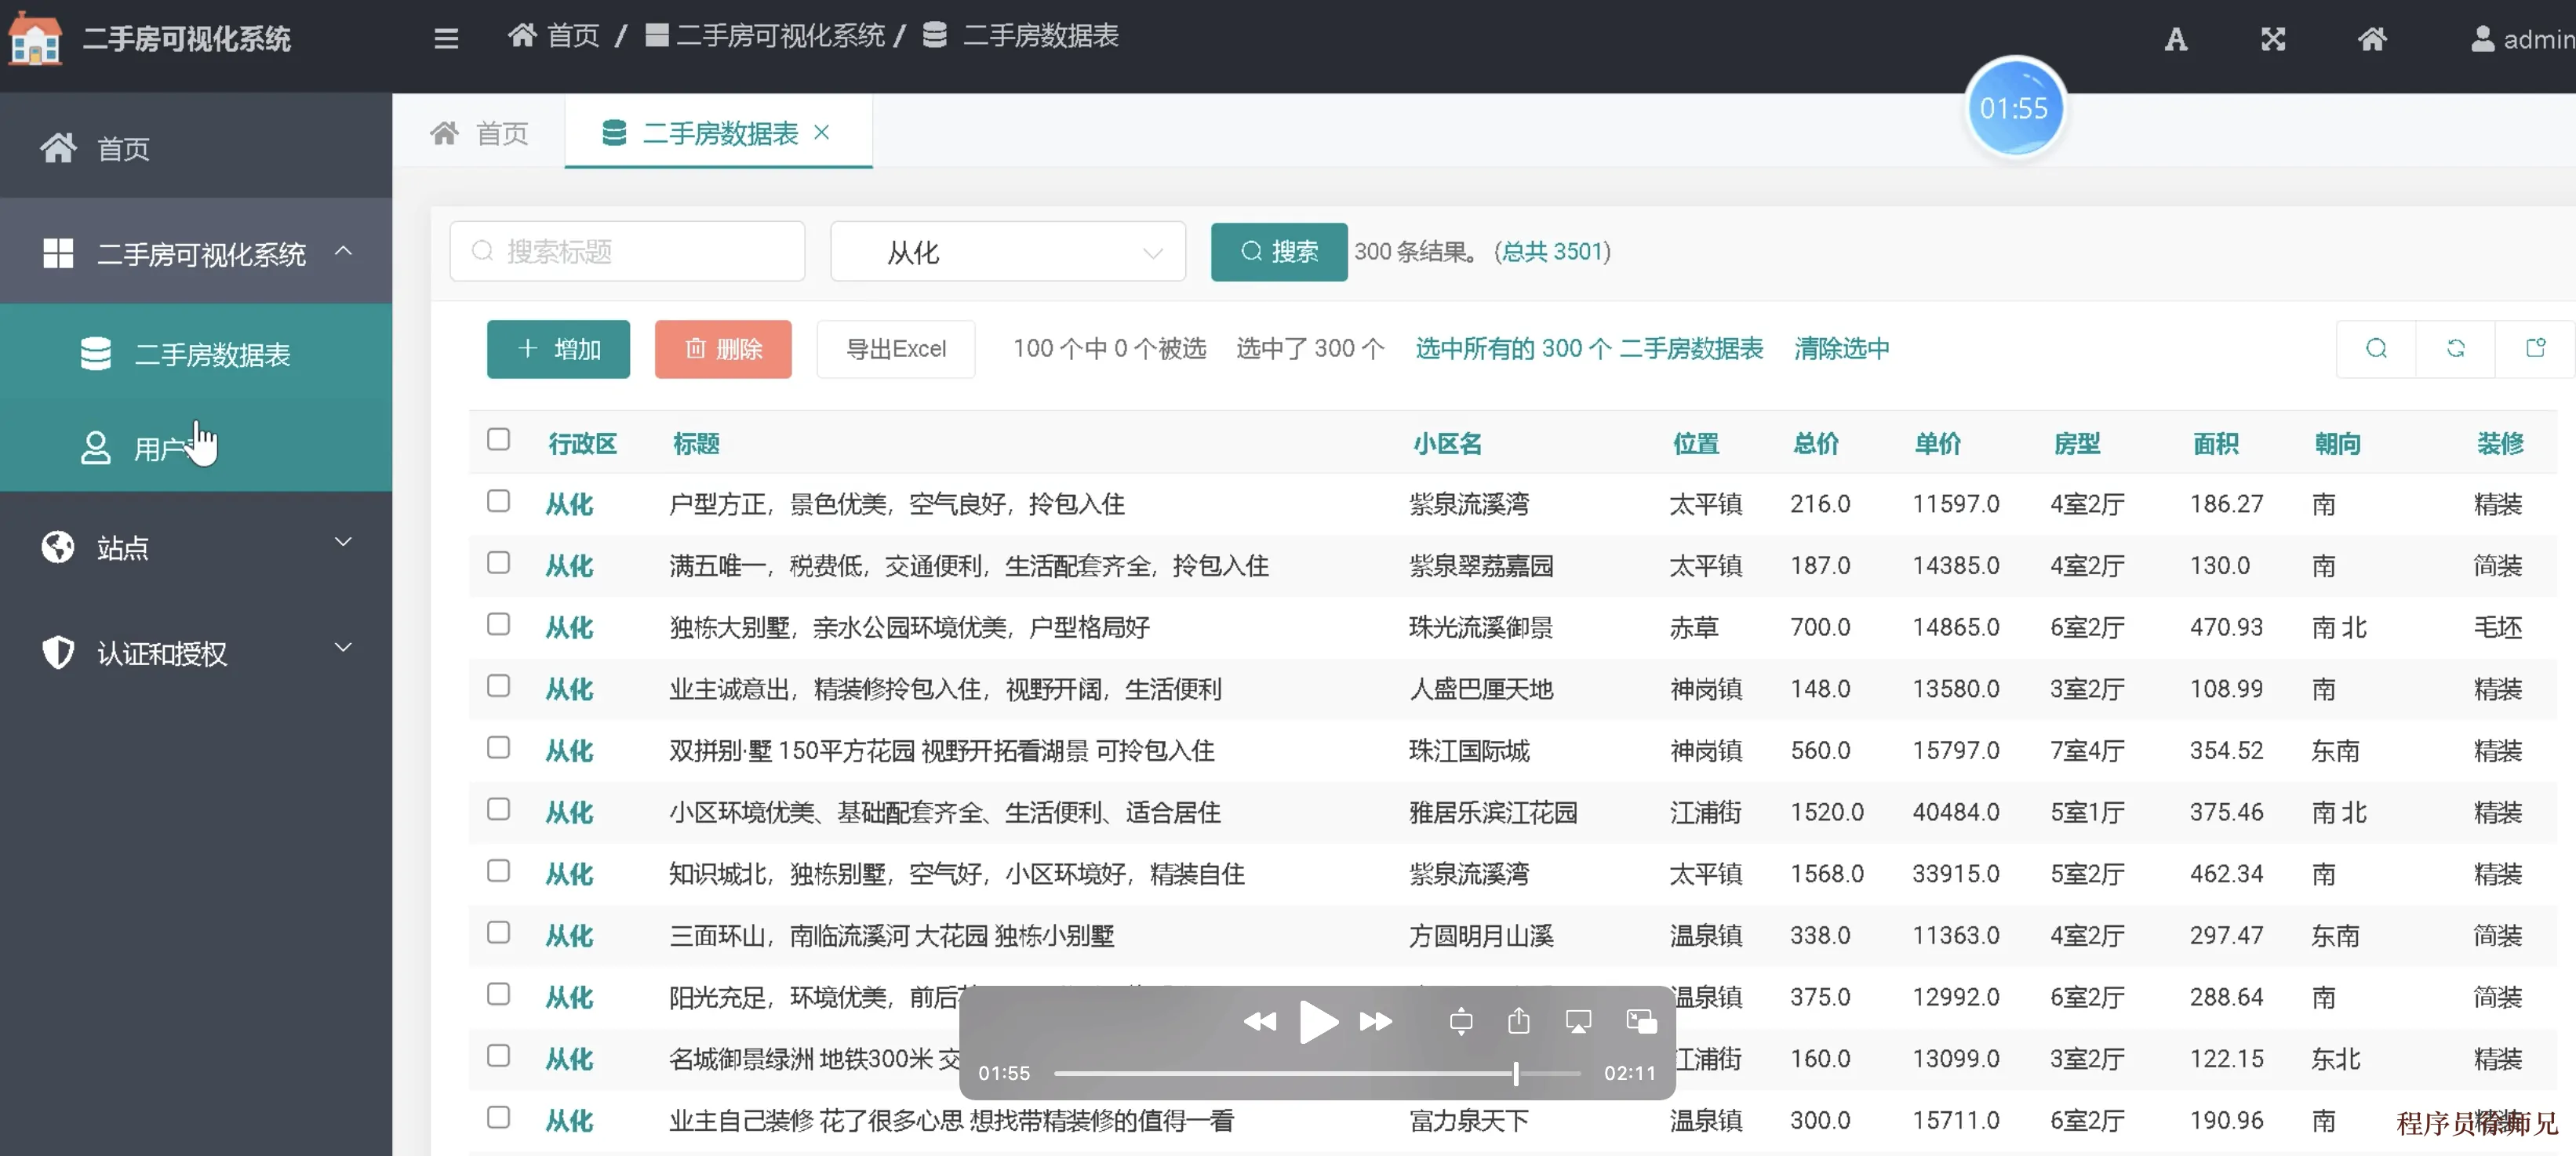Click the font size A icon

point(2175,39)
